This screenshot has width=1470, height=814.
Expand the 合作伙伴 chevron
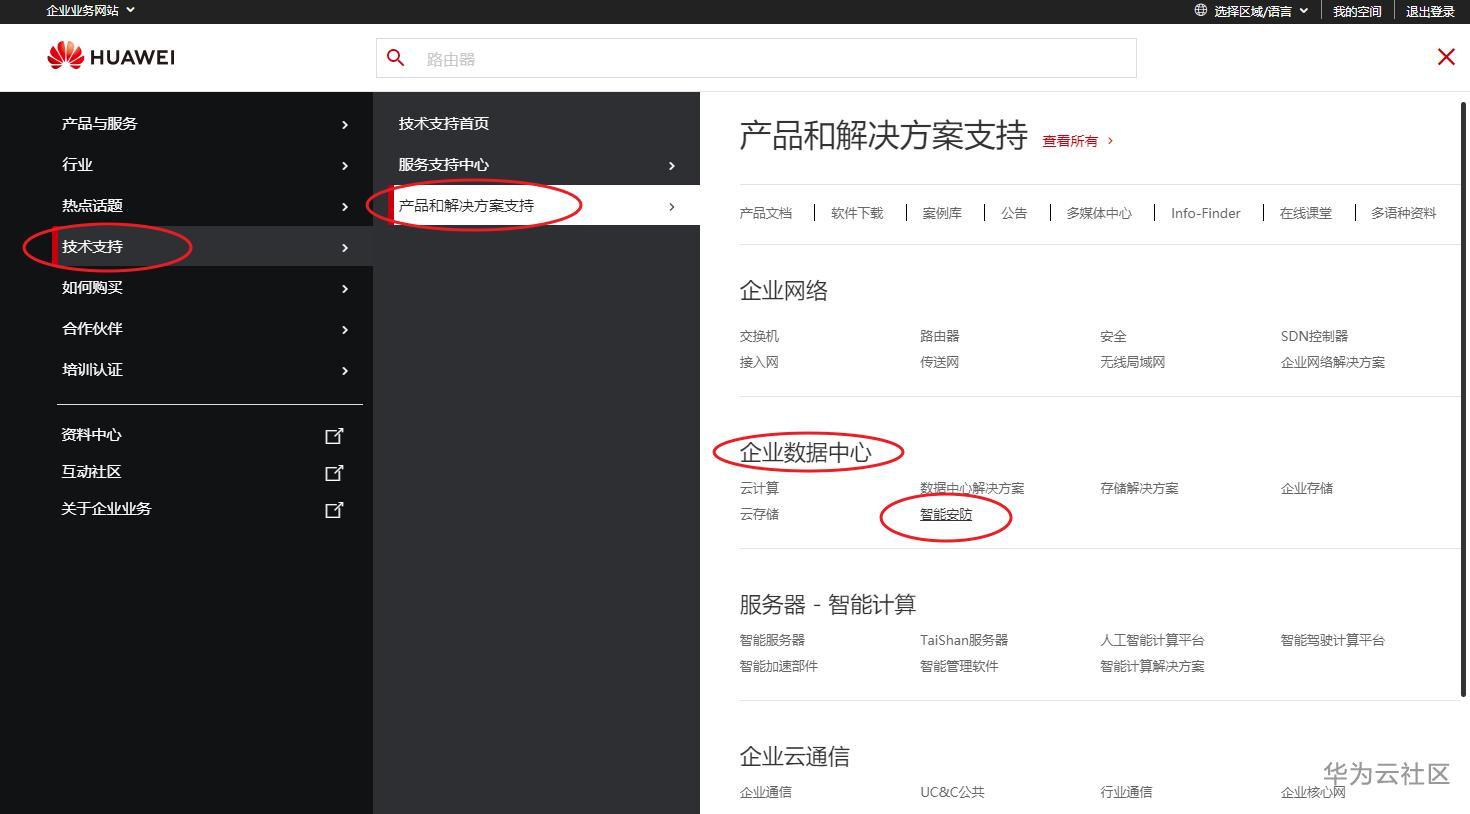point(345,330)
